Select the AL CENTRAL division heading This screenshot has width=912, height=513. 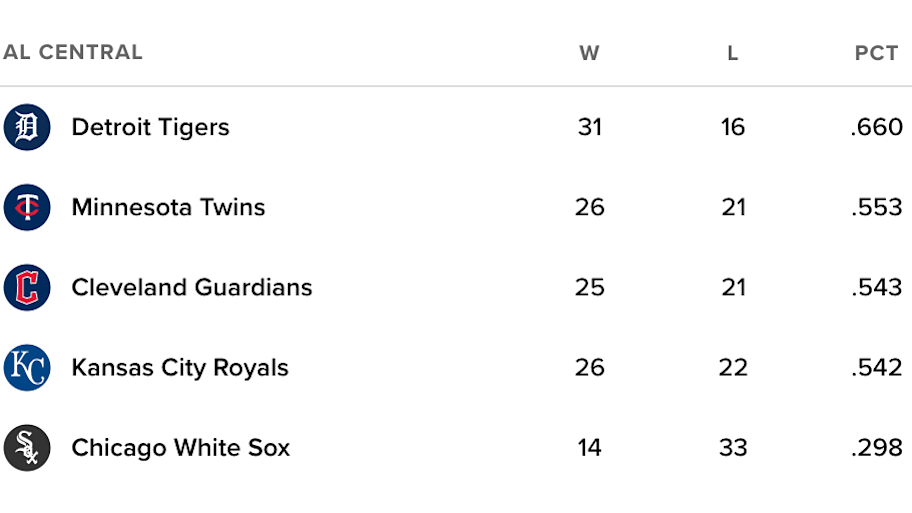tap(73, 52)
